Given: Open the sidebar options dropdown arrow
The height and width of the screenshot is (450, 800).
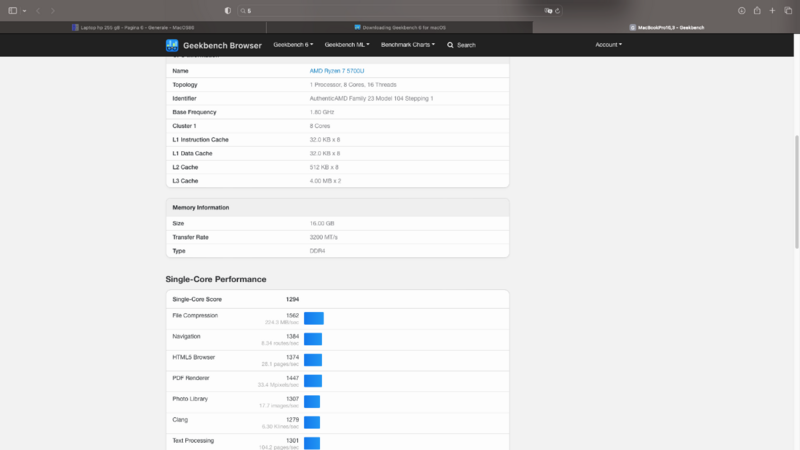Looking at the screenshot, I should [24, 11].
